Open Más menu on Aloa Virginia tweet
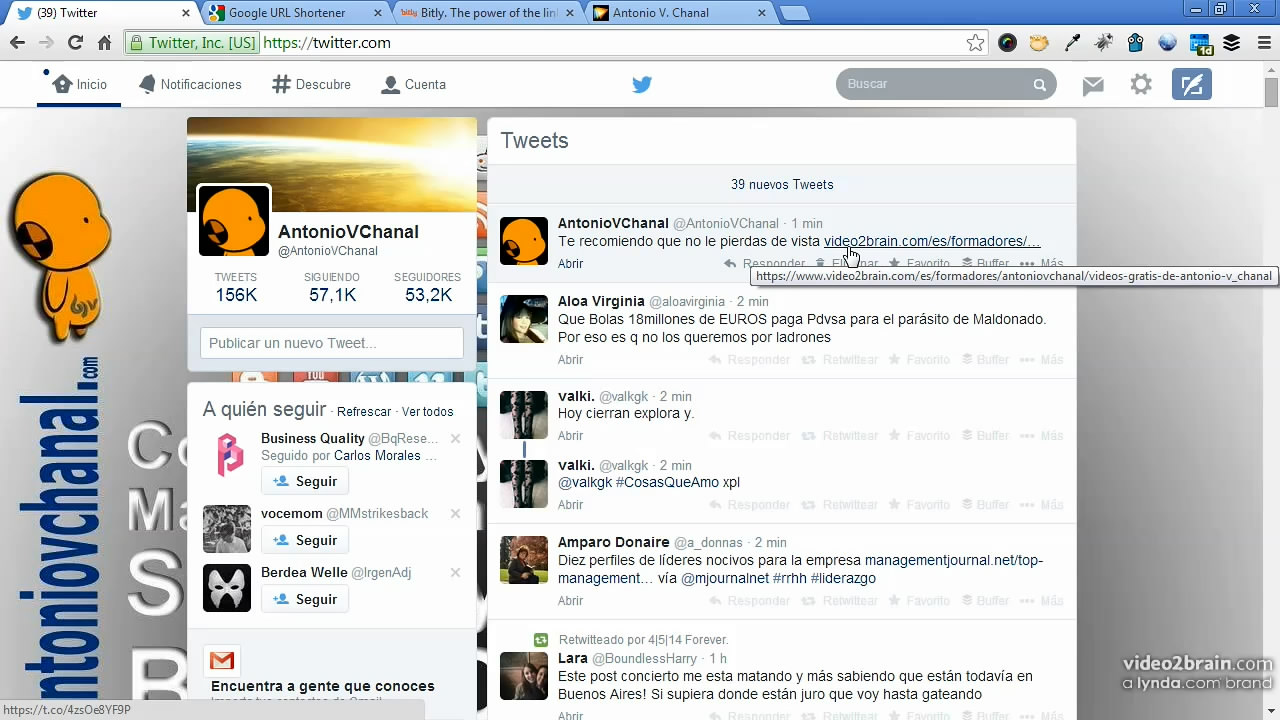 (x=1042, y=360)
